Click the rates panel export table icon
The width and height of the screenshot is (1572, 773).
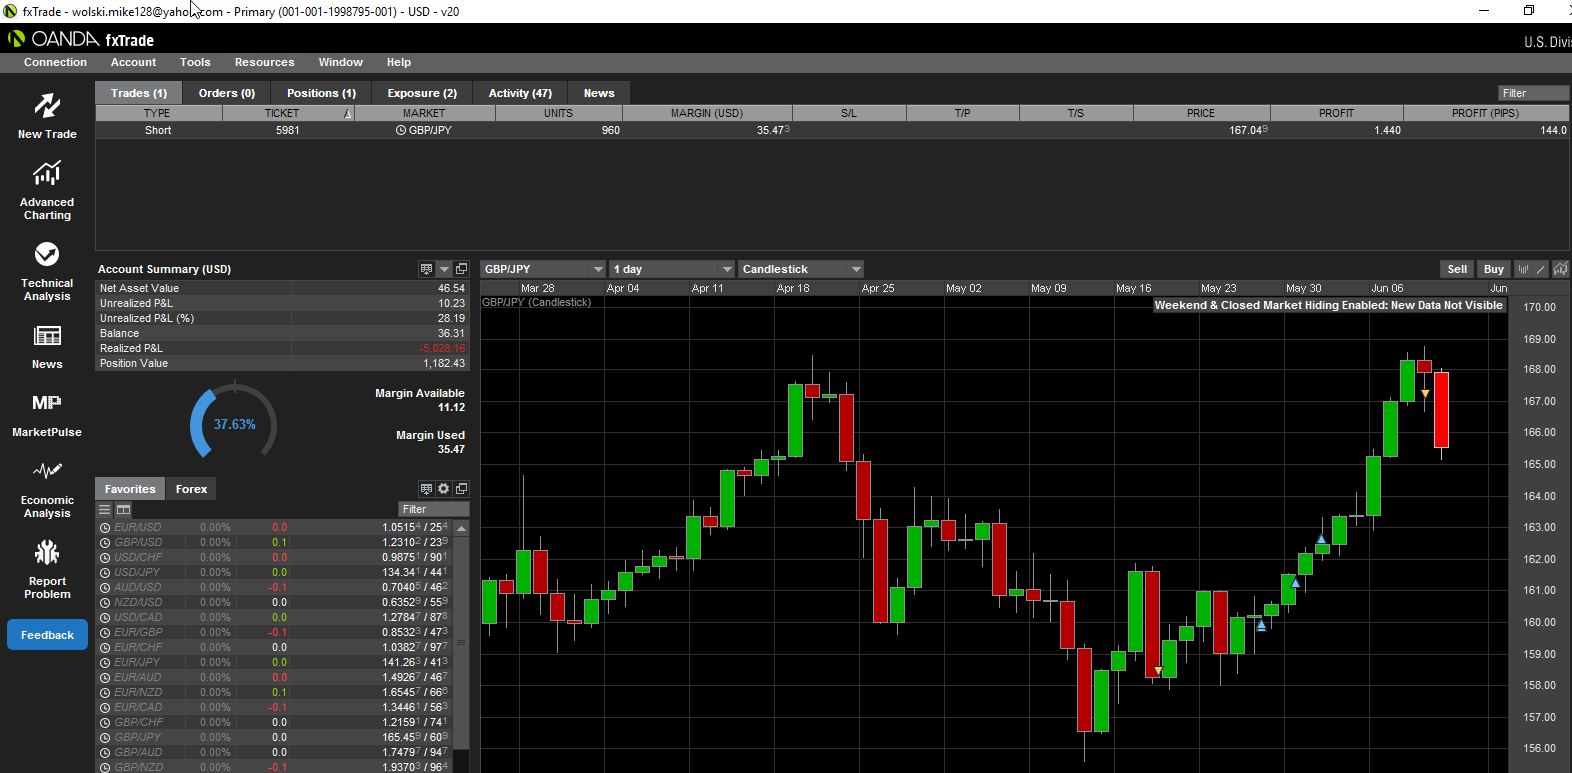point(427,489)
